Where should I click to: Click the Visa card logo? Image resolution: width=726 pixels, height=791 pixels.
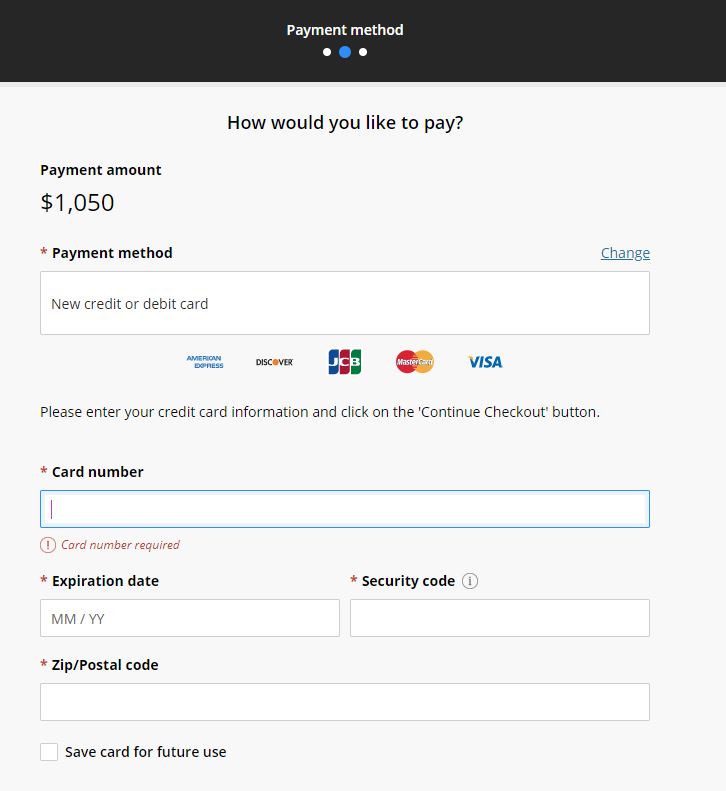485,362
